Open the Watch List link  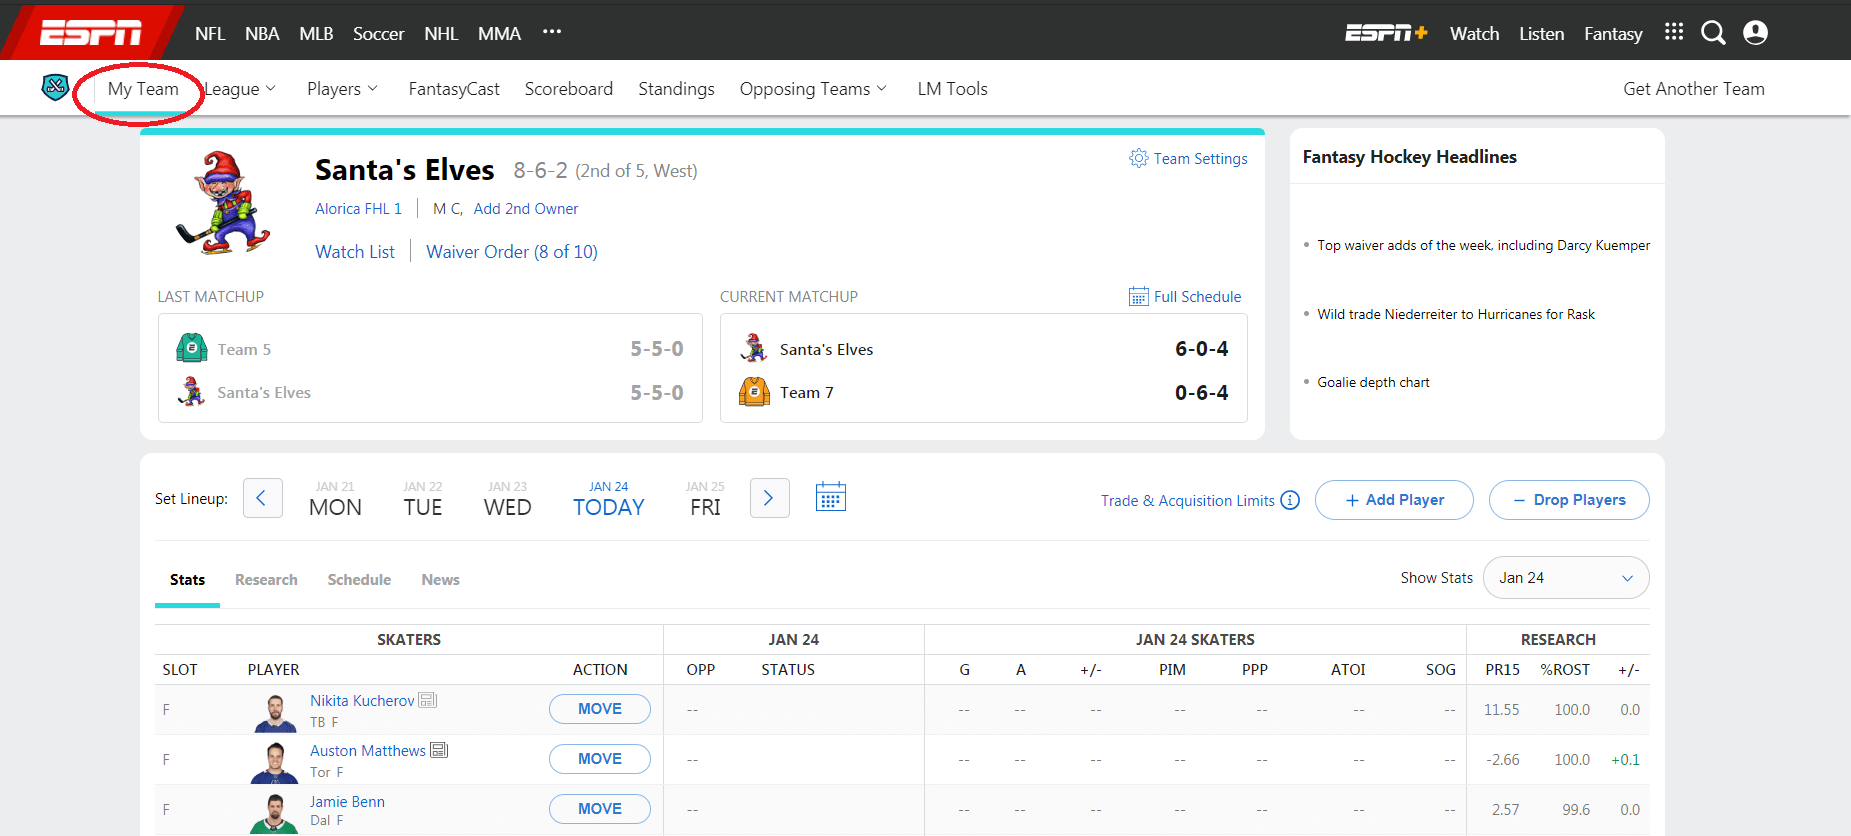(x=355, y=252)
